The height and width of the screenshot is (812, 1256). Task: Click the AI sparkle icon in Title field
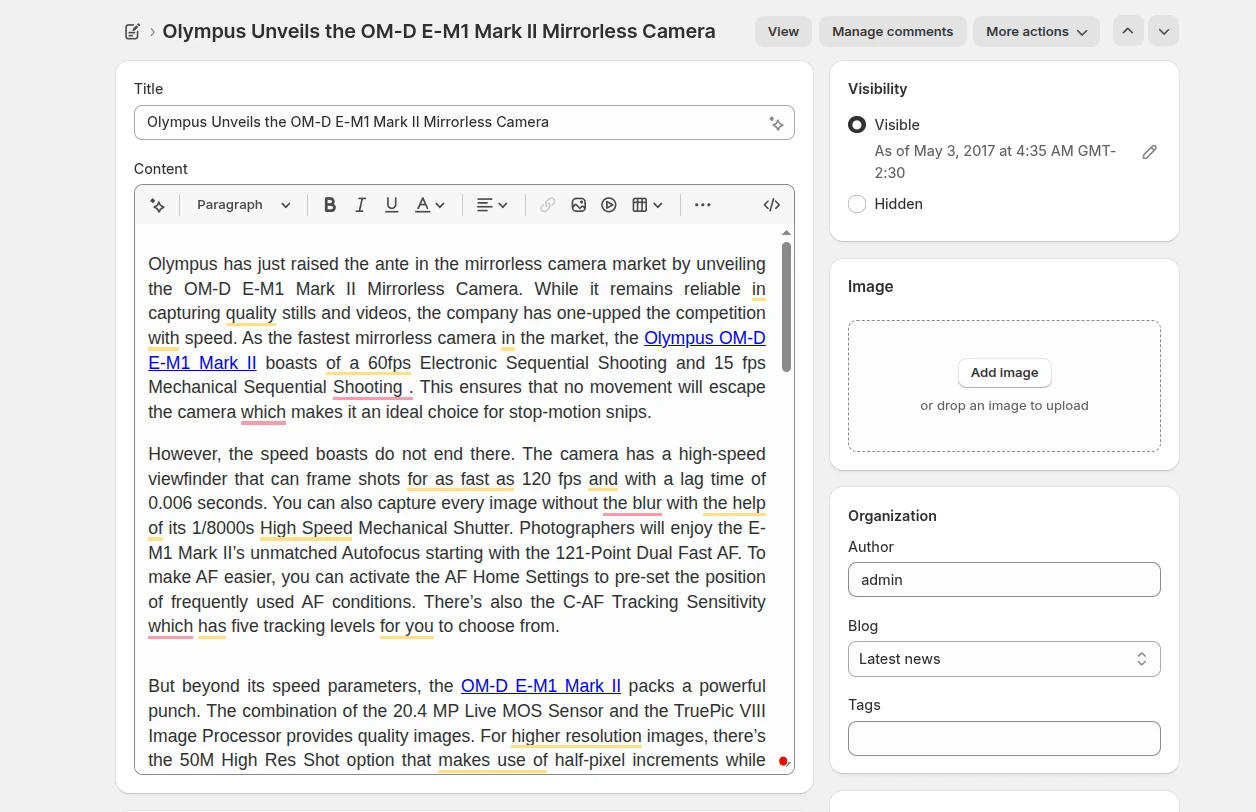776,123
